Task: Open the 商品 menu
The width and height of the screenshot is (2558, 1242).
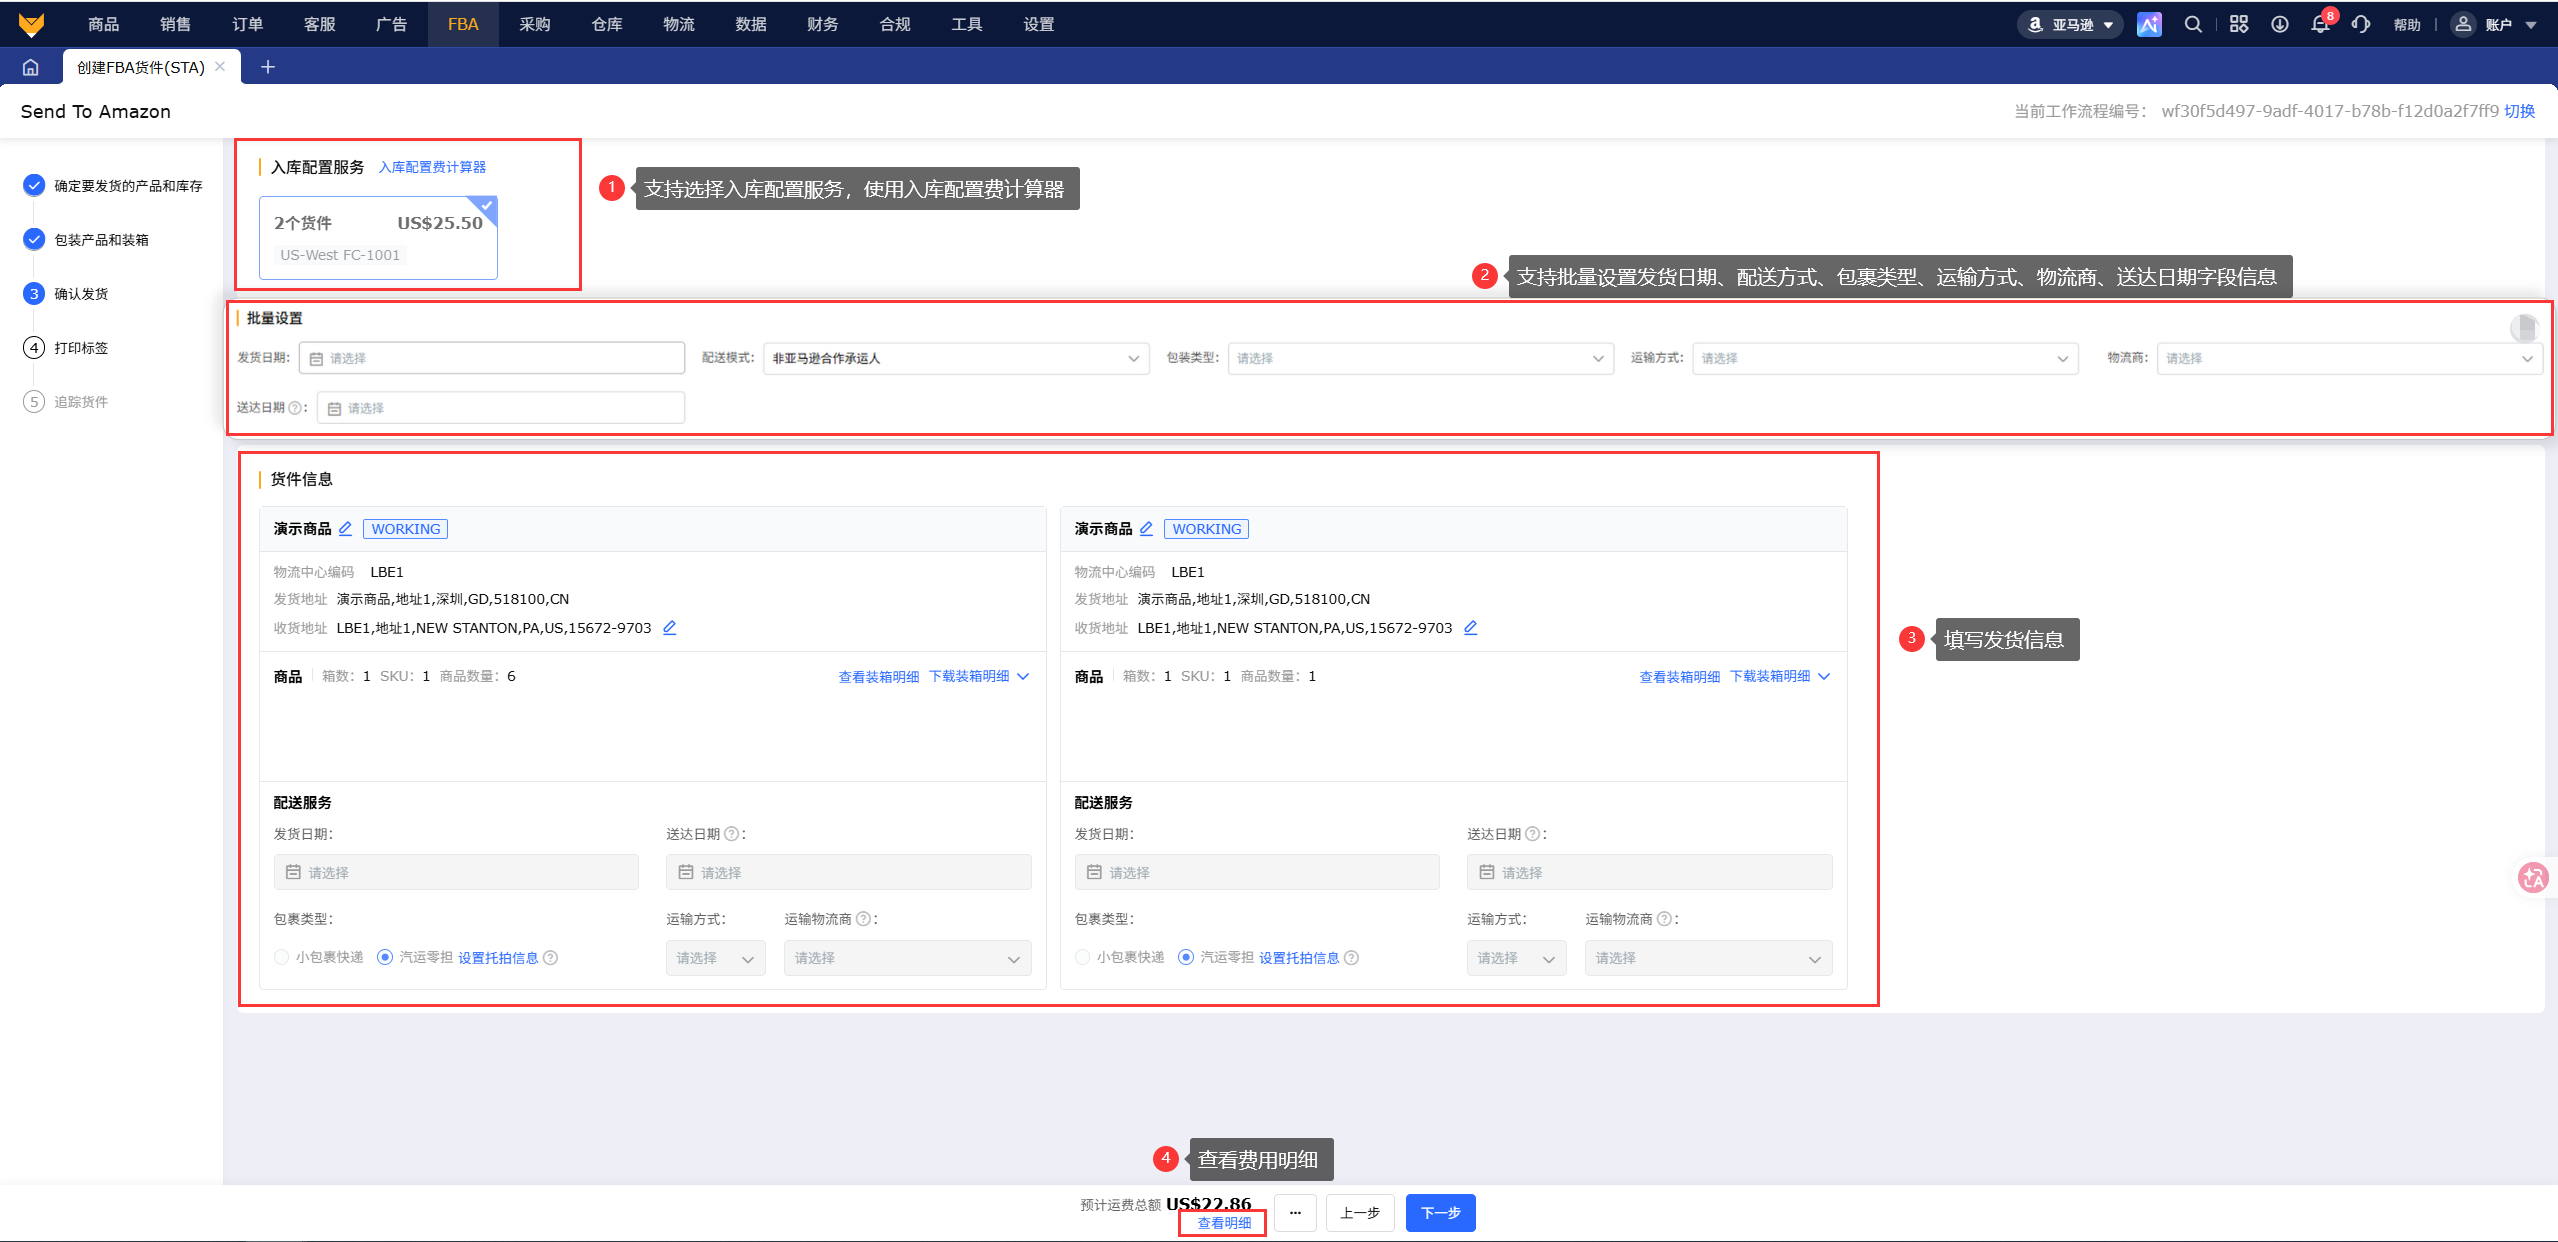Action: pos(103,24)
